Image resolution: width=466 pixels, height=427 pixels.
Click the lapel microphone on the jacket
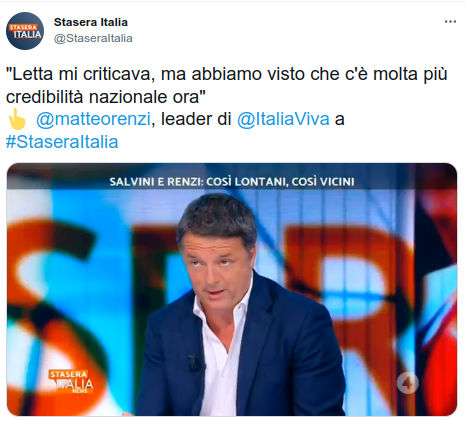tap(195, 364)
